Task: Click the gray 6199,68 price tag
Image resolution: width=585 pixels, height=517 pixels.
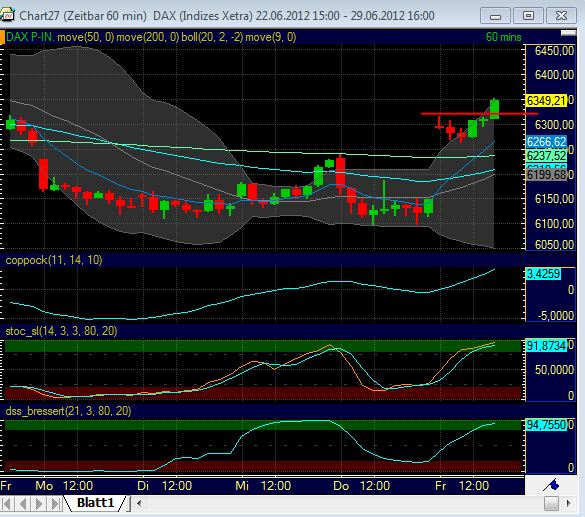Action: pyautogui.click(x=546, y=175)
